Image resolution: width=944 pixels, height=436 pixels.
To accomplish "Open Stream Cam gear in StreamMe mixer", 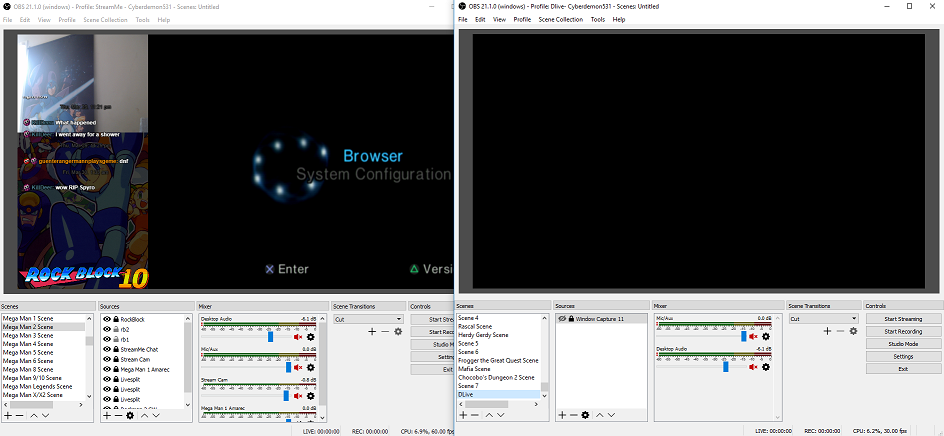I will coord(311,396).
